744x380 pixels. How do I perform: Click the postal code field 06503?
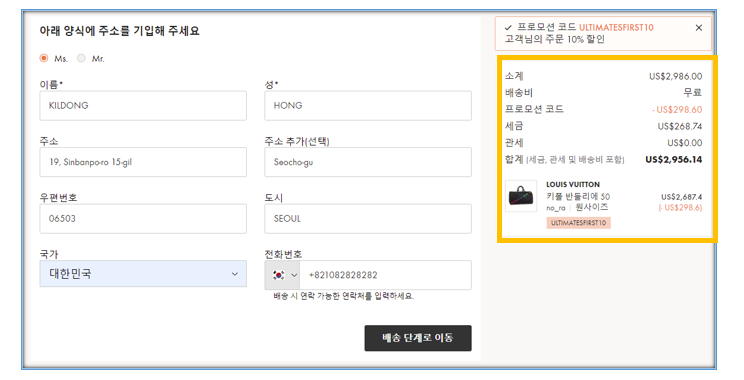pos(143,219)
